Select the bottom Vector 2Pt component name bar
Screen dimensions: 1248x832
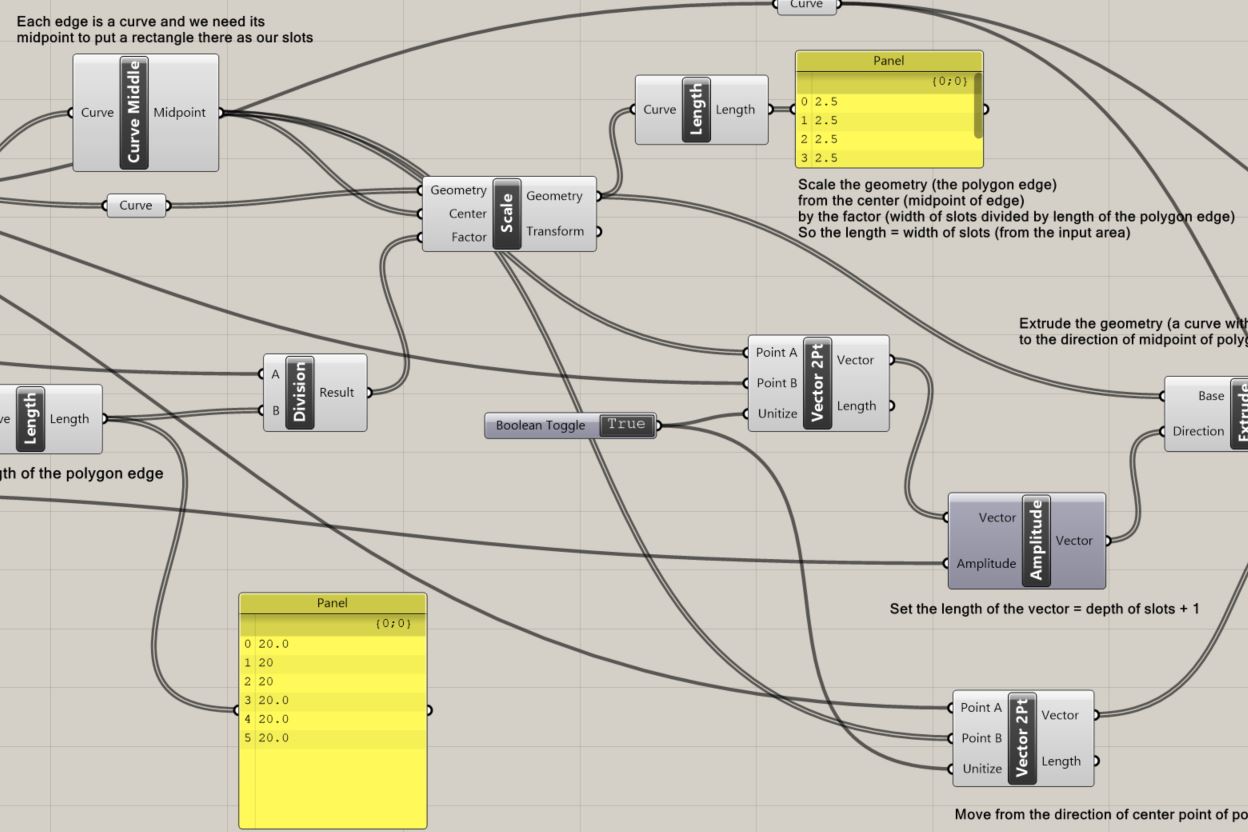(1022, 739)
